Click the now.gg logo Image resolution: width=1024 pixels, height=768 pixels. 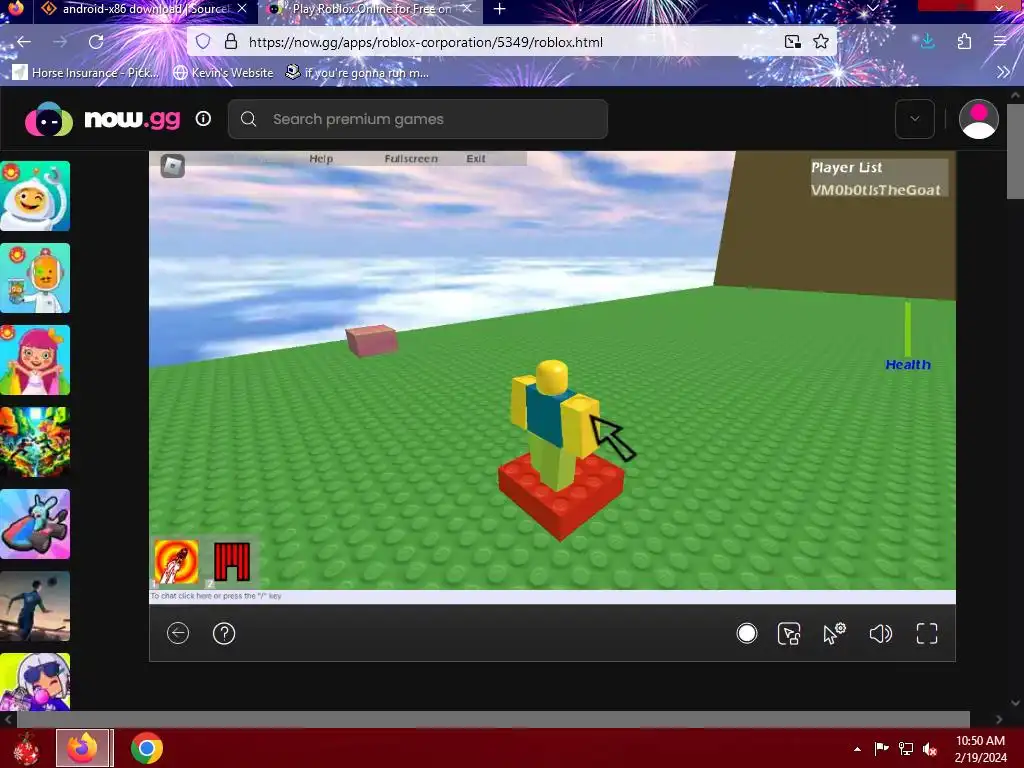click(x=103, y=119)
